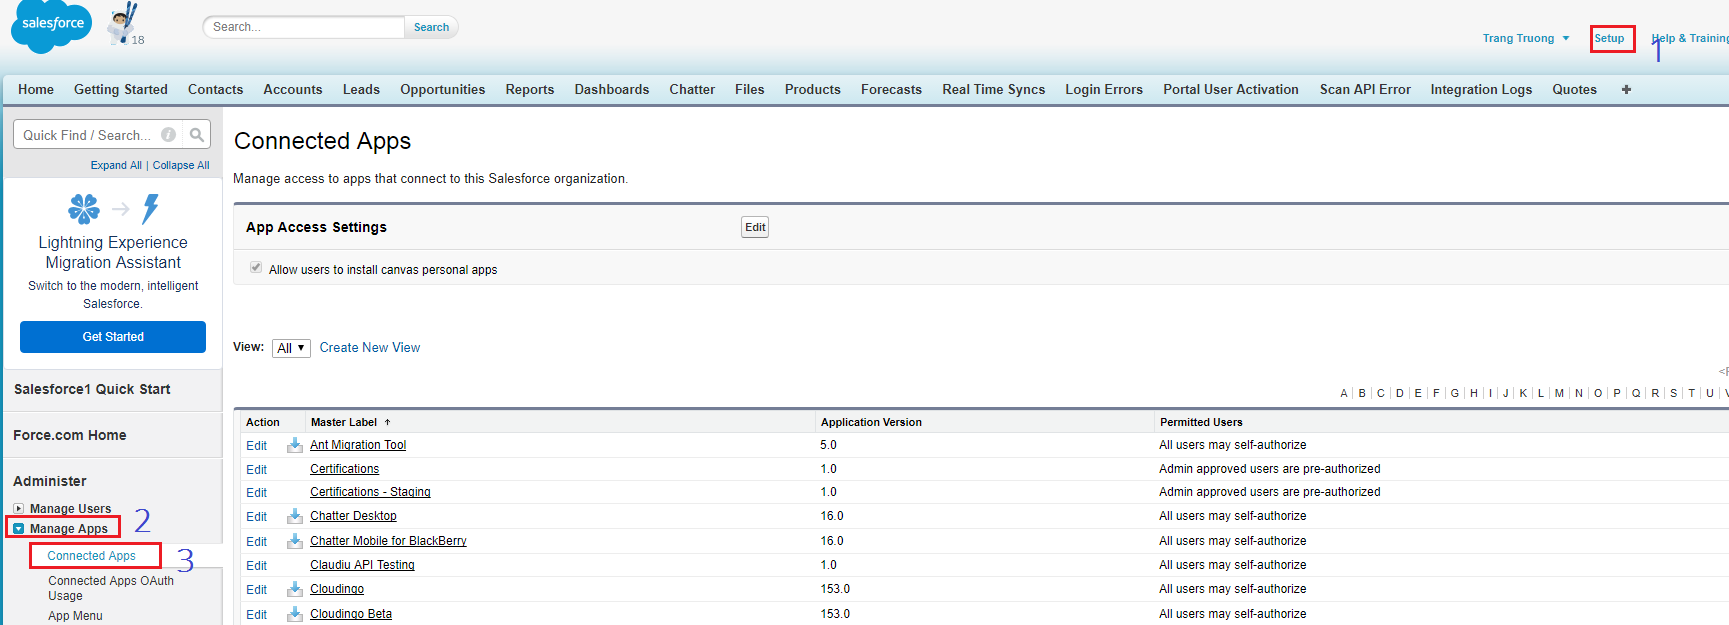Click Create New View link

tap(370, 347)
